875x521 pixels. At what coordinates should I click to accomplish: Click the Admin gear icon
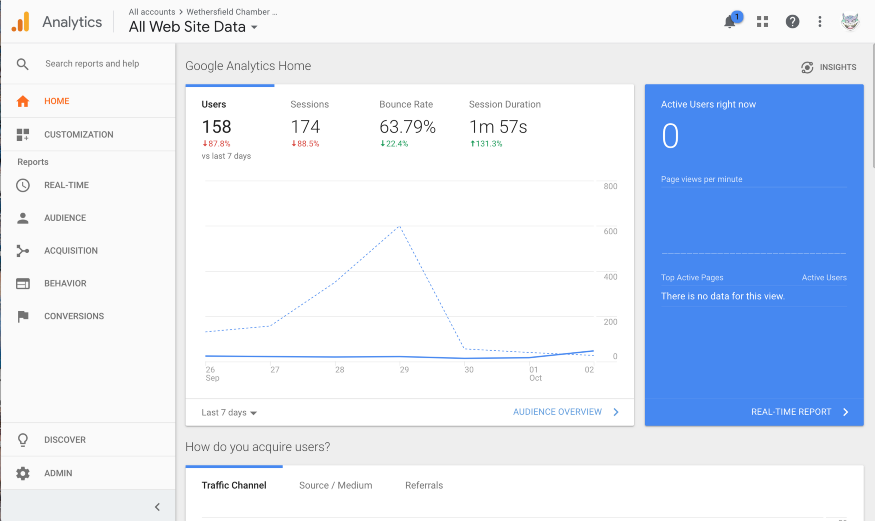coord(23,474)
